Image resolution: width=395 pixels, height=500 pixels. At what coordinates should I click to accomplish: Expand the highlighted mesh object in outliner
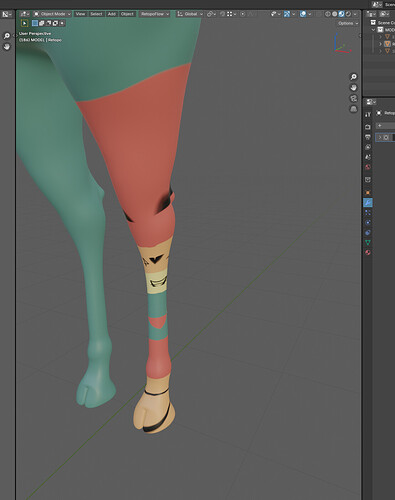tap(380, 44)
